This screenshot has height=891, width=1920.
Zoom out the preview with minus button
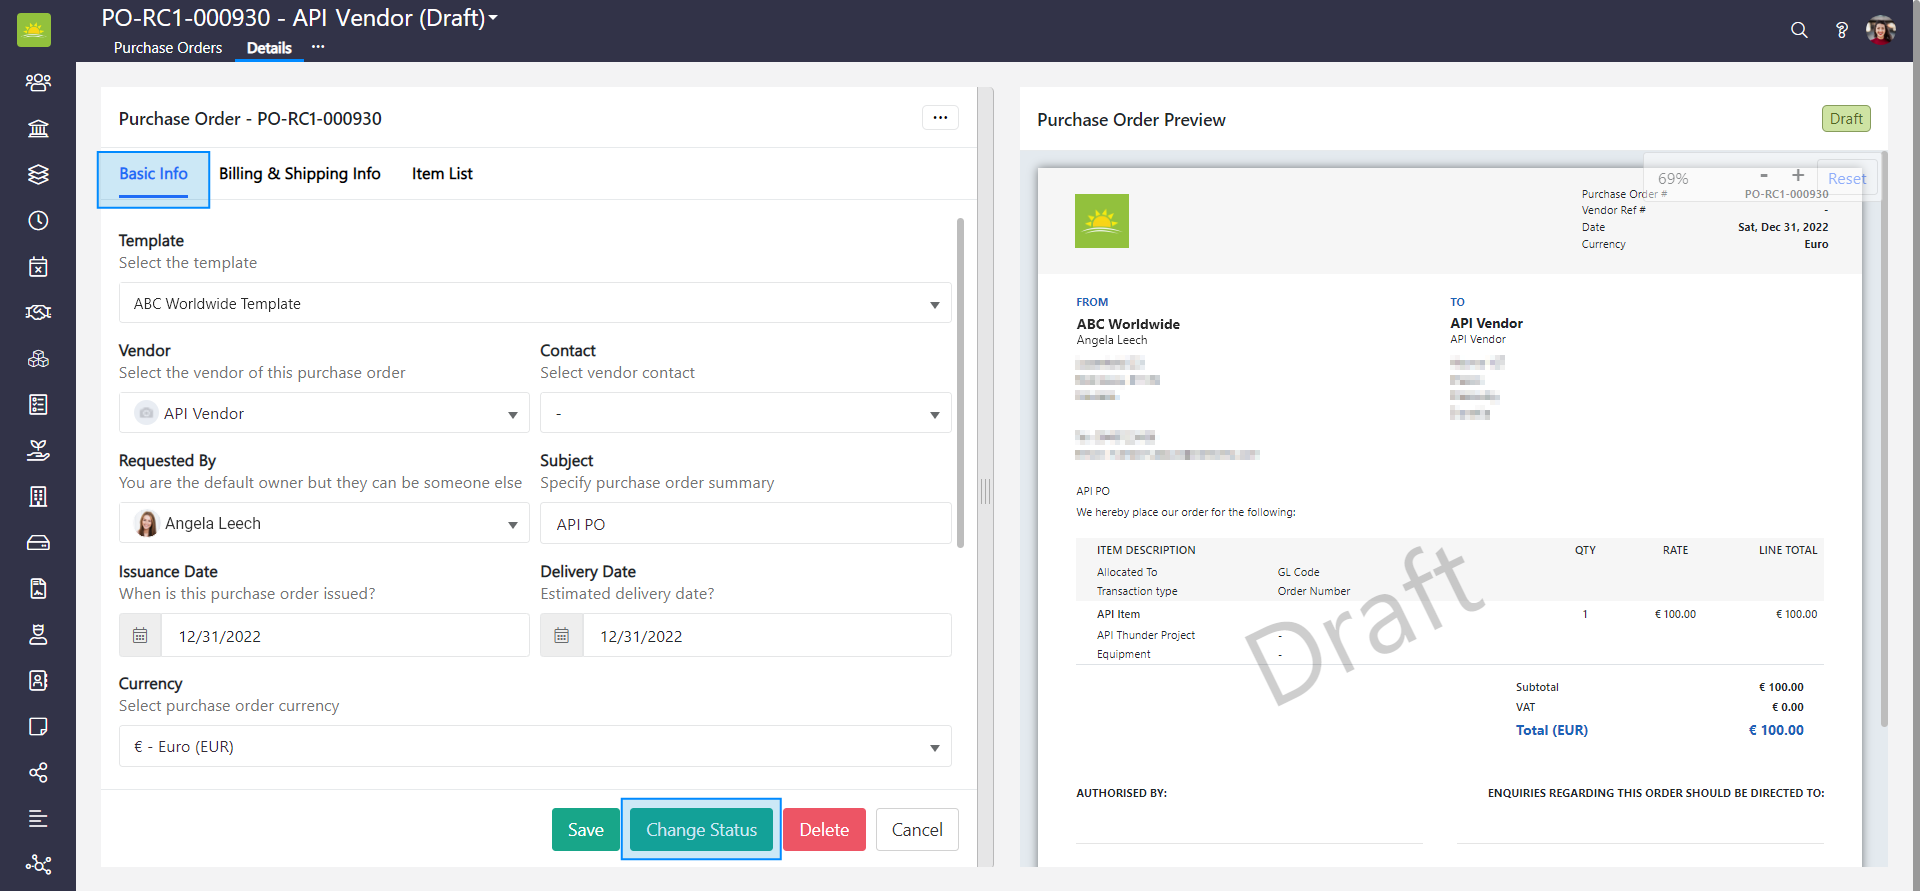[x=1764, y=176]
